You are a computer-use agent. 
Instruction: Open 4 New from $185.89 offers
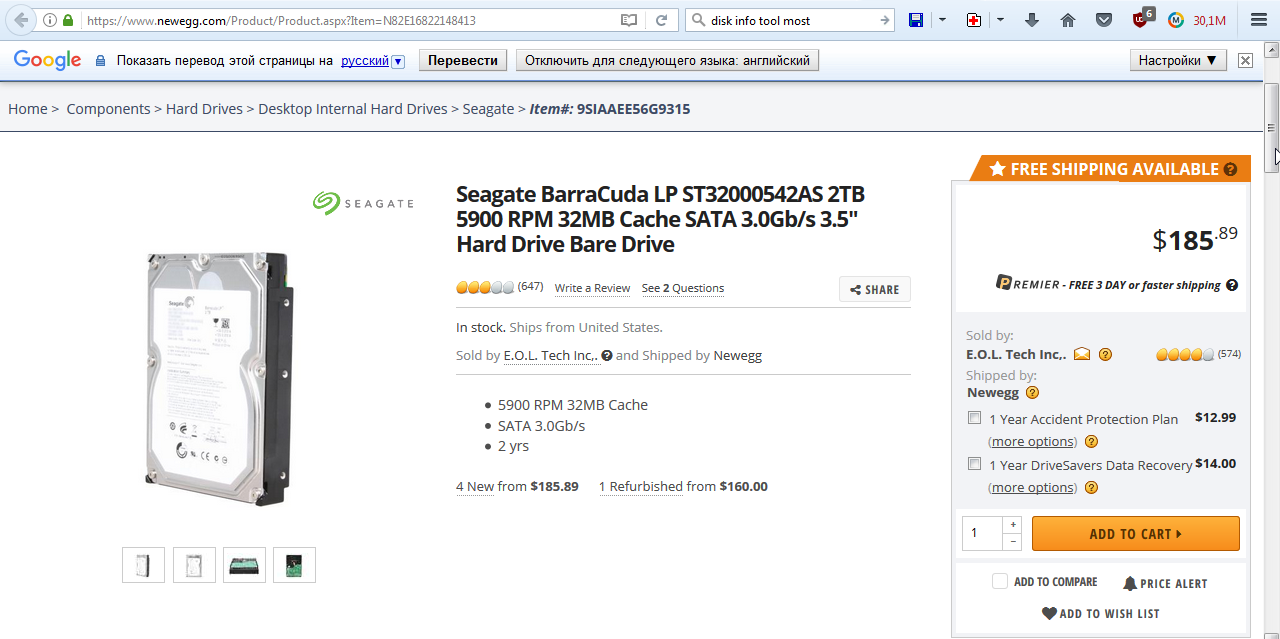click(517, 486)
